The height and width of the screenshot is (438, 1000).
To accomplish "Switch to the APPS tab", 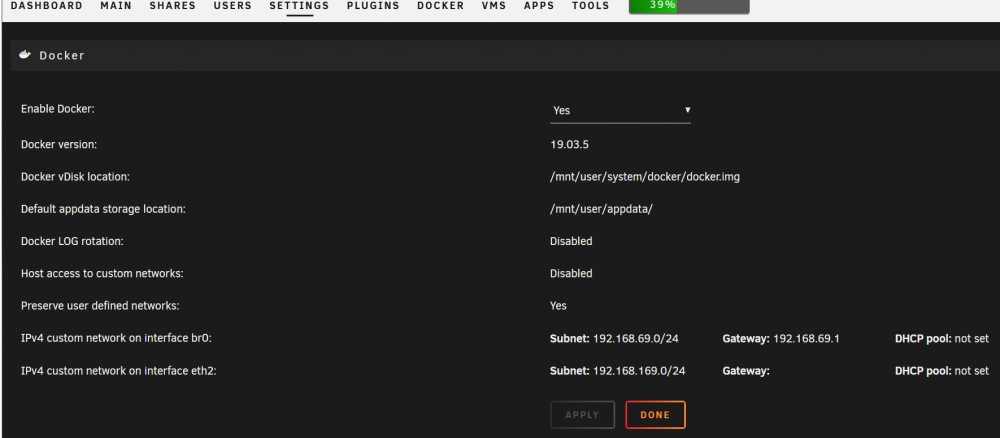I will 539,6.
